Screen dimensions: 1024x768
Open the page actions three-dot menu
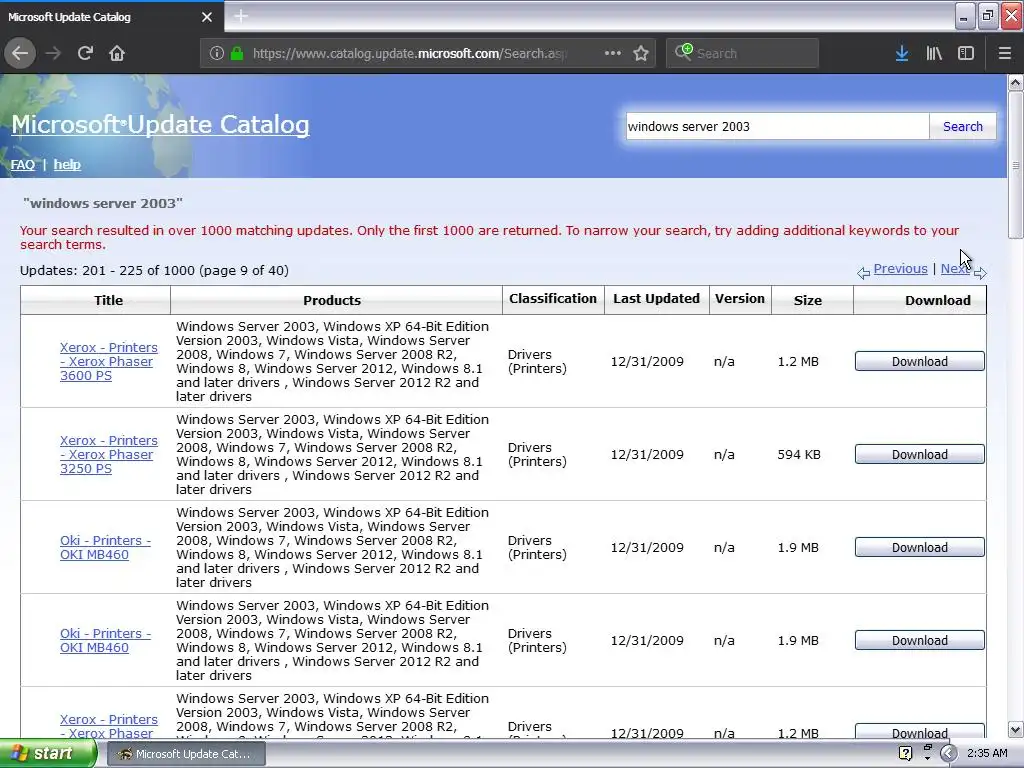[x=613, y=53]
